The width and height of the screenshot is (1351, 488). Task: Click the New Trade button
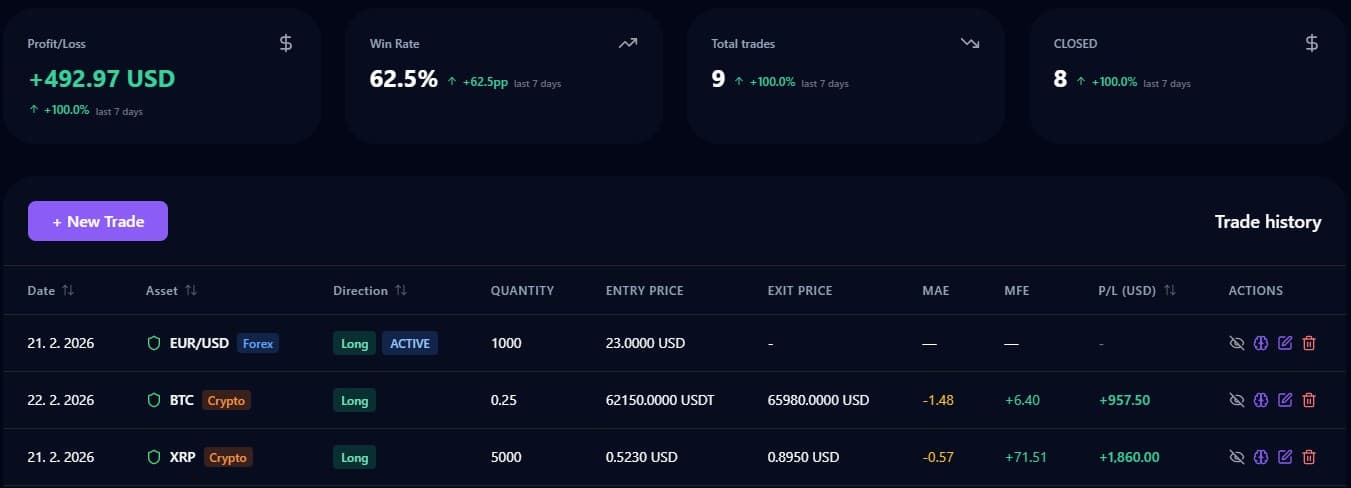(x=98, y=221)
